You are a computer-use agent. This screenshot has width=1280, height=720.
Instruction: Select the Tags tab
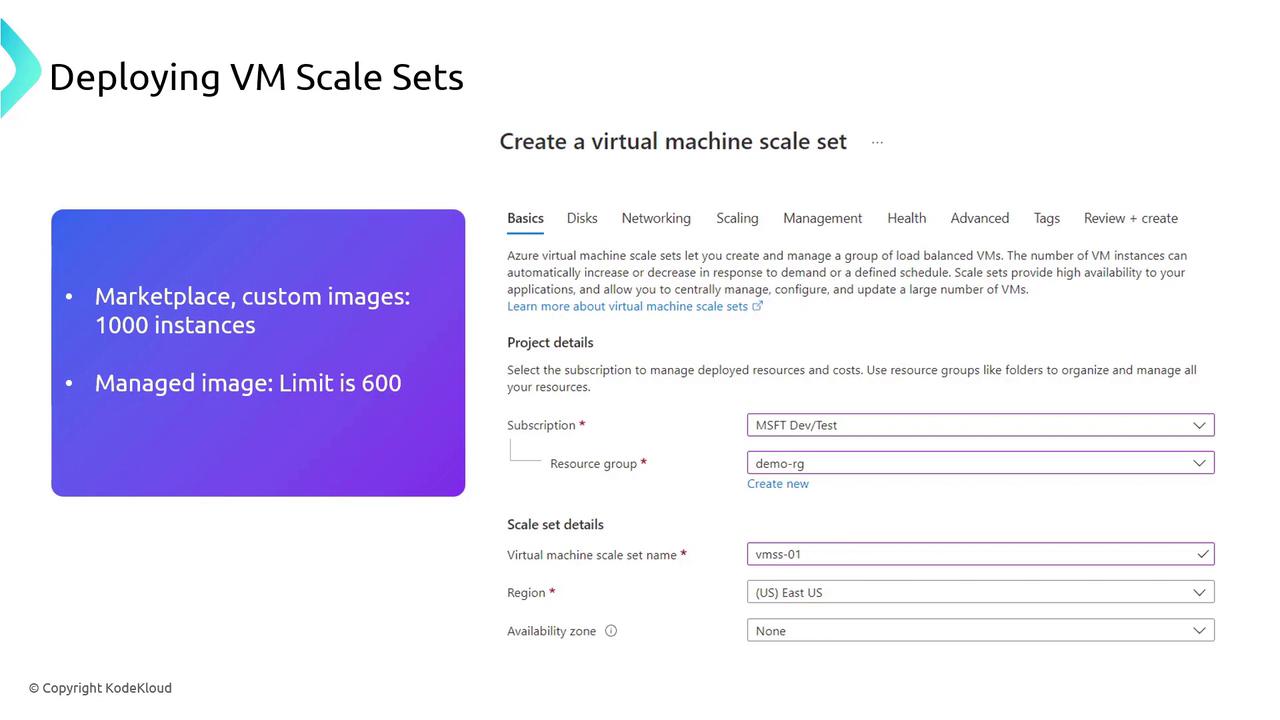[1046, 218]
